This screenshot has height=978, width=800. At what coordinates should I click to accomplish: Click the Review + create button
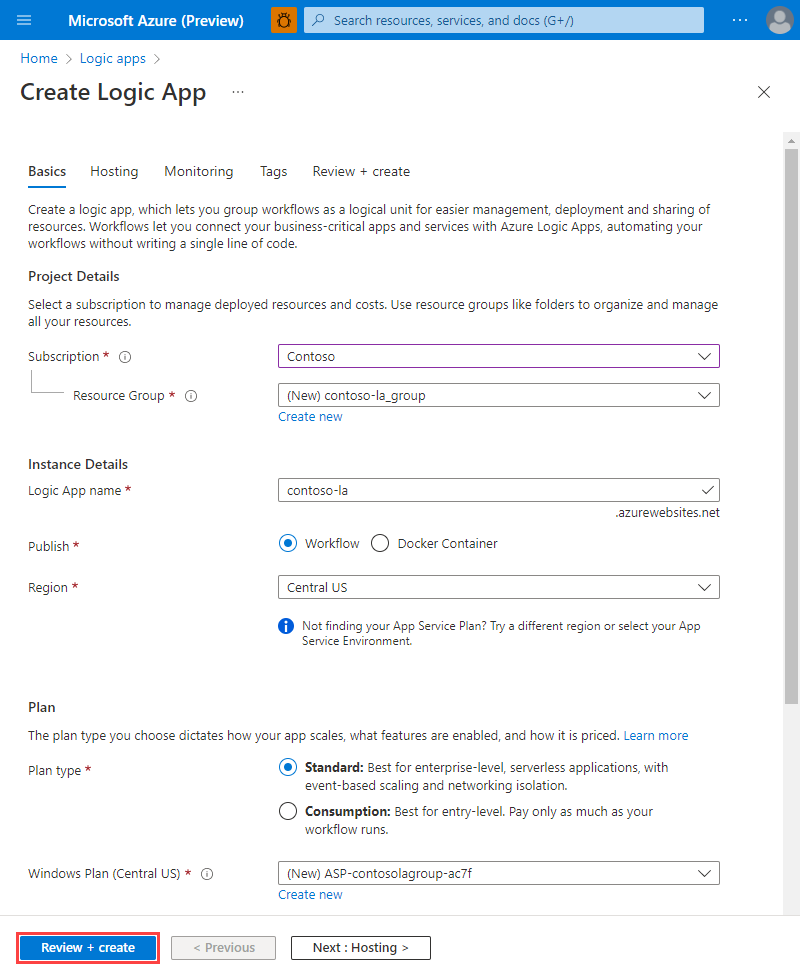tap(87, 947)
